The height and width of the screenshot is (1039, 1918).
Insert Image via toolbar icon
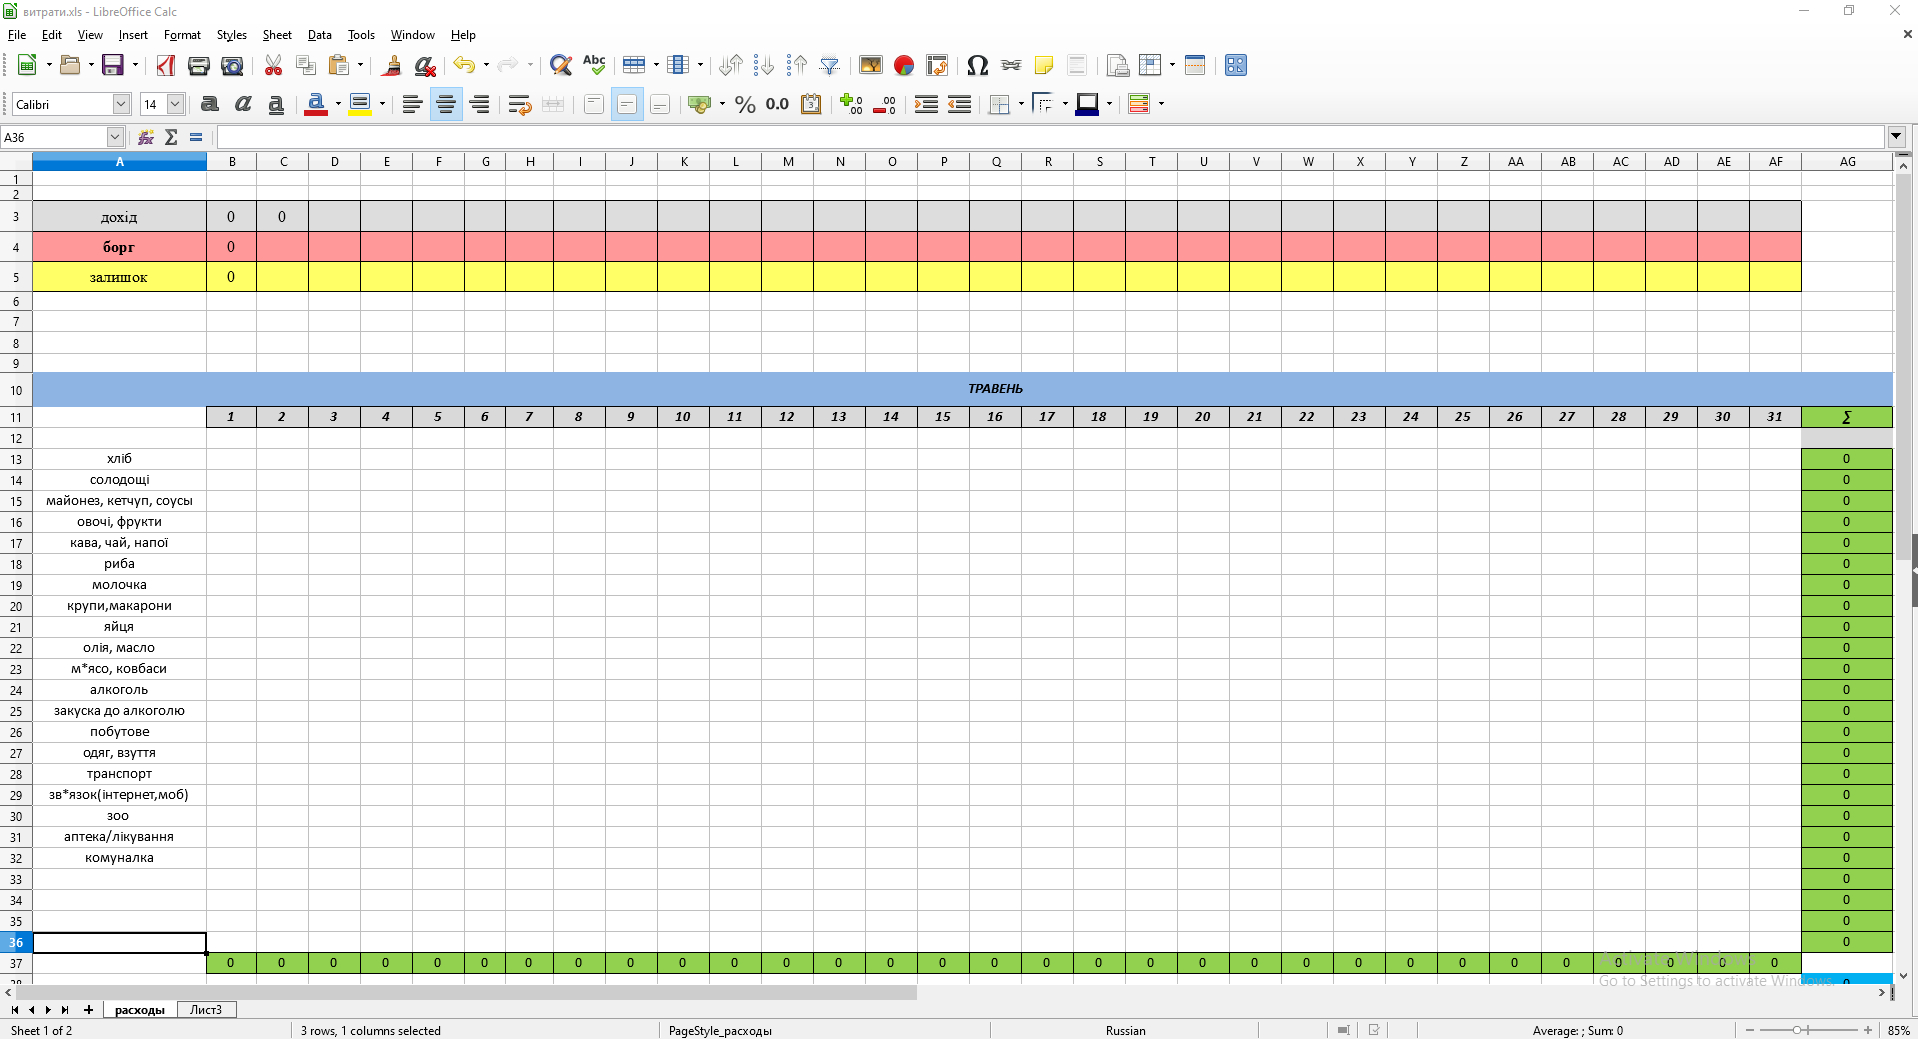(x=871, y=65)
